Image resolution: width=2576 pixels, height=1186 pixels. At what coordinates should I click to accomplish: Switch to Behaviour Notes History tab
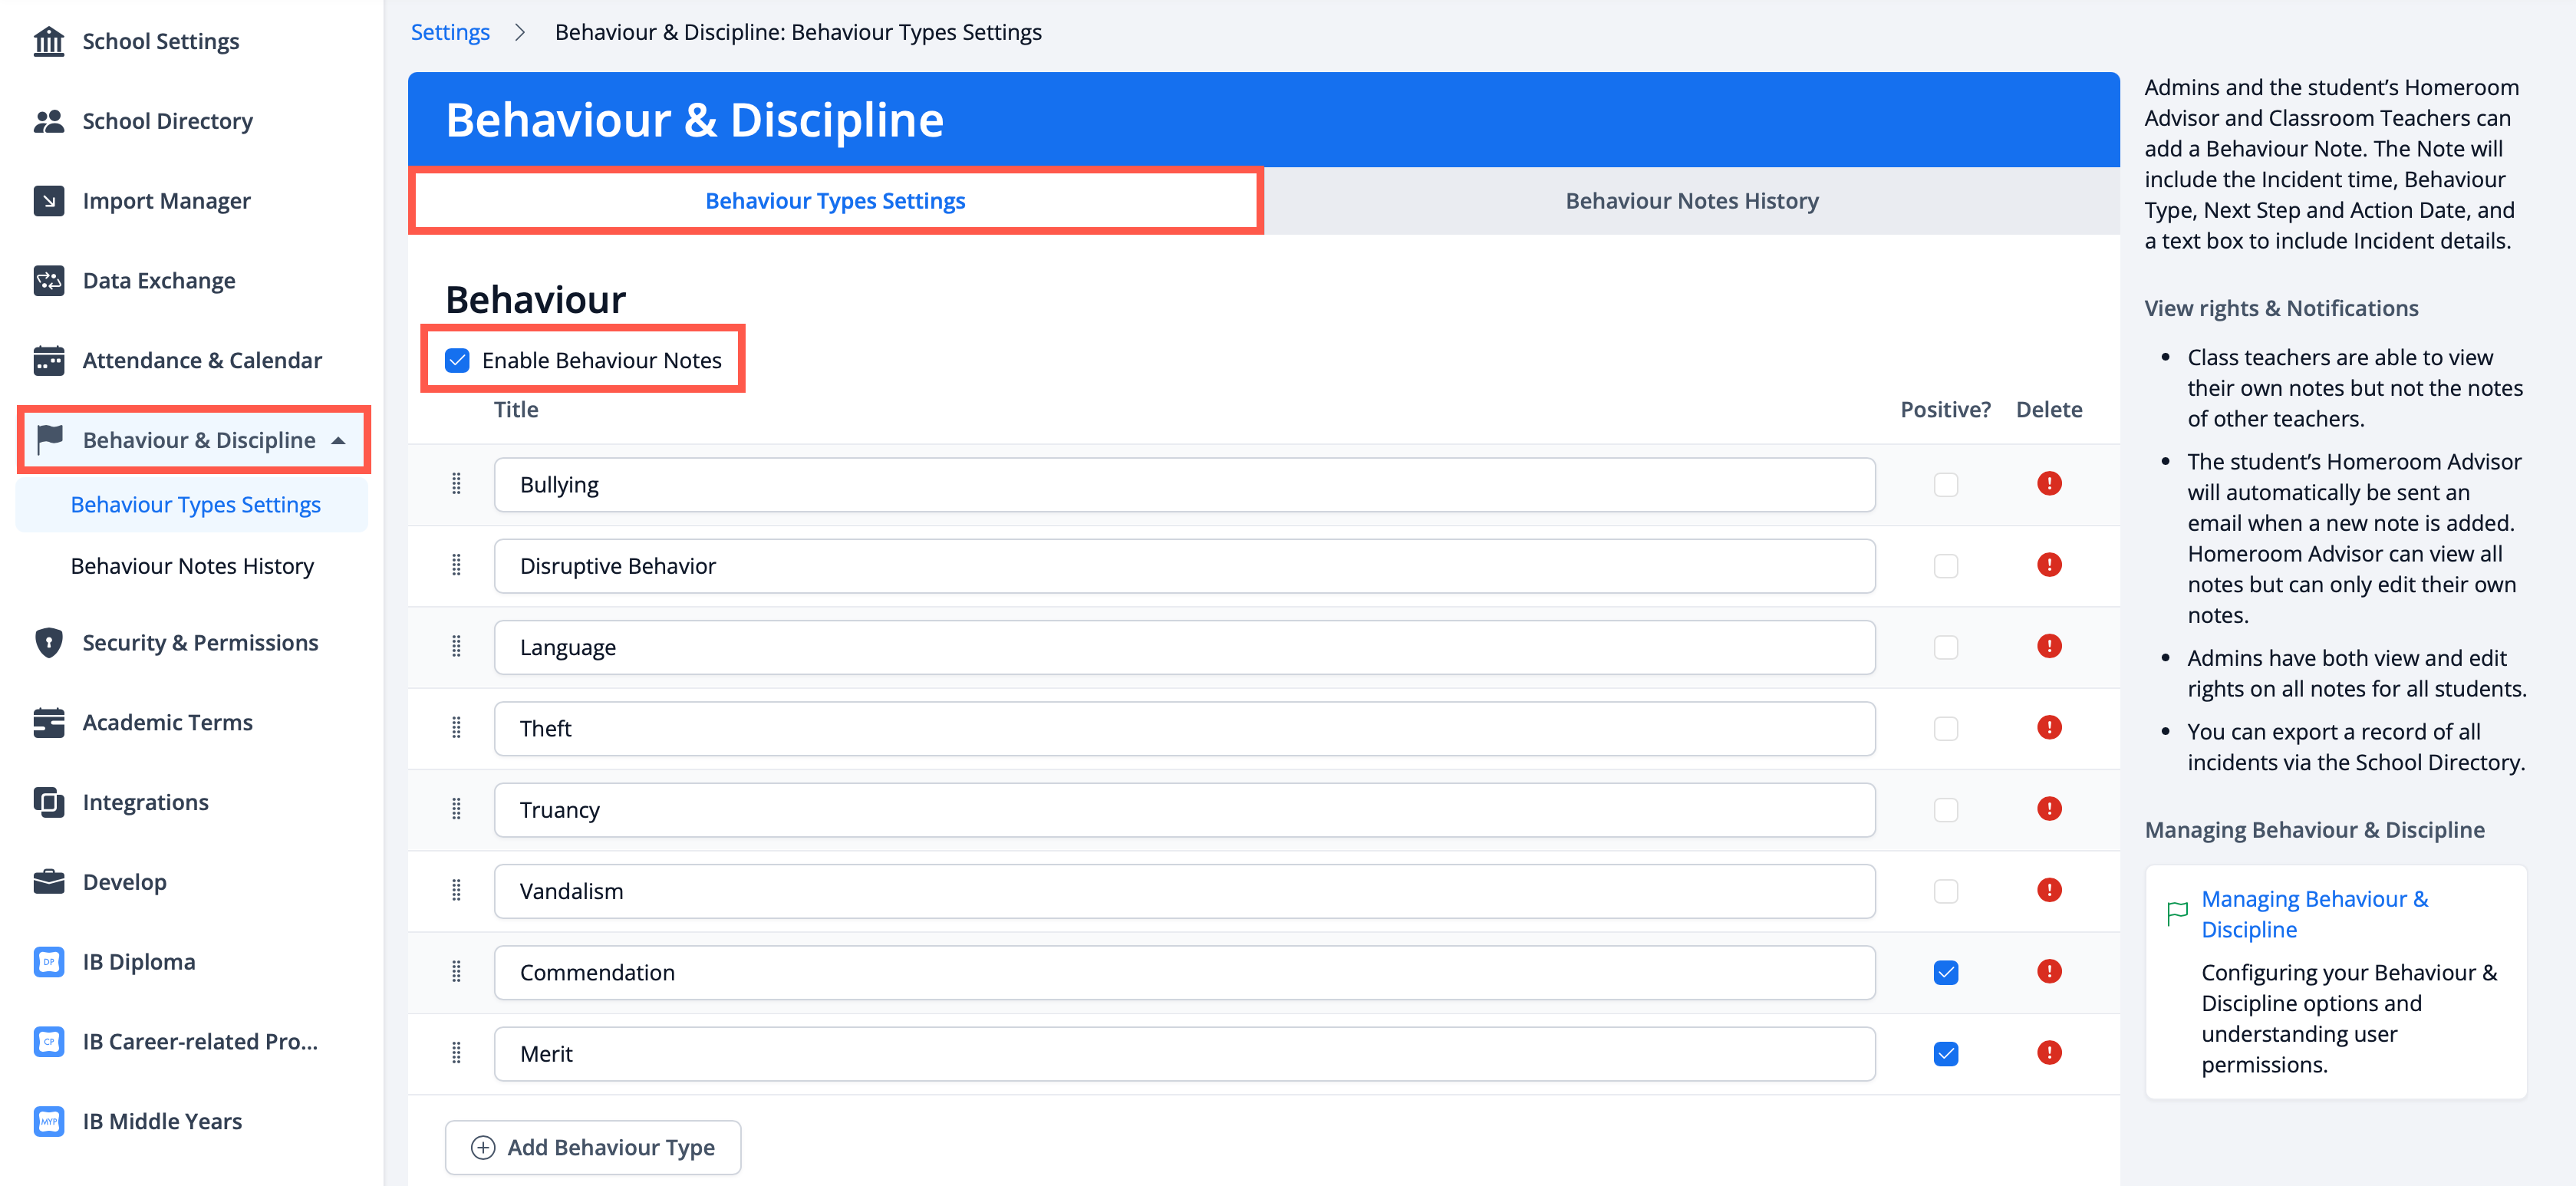1691,201
